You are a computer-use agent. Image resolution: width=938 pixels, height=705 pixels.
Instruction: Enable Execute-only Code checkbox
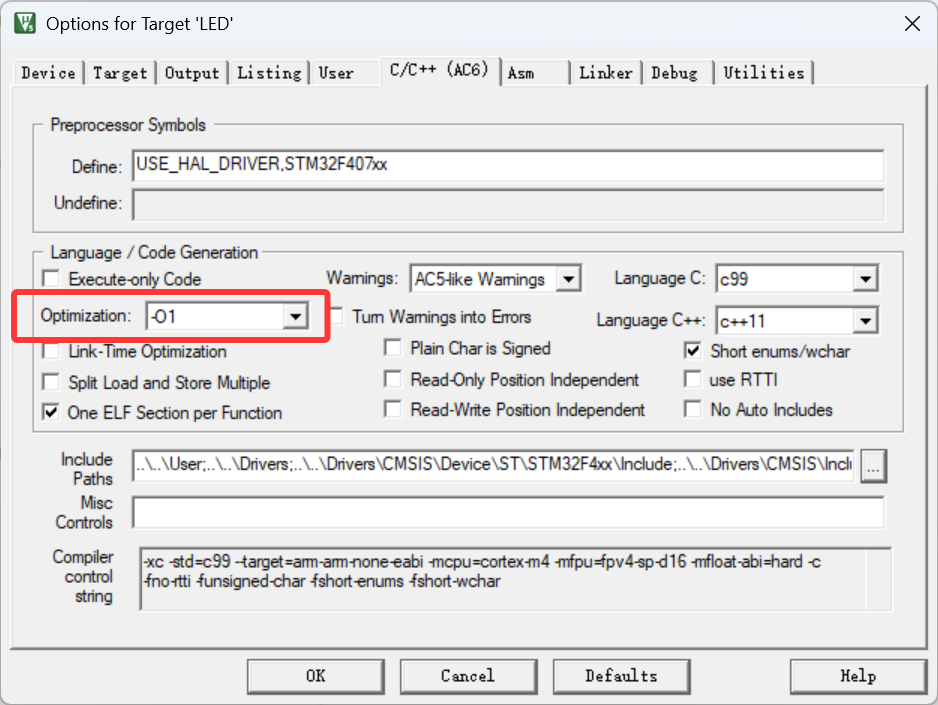(x=51, y=280)
